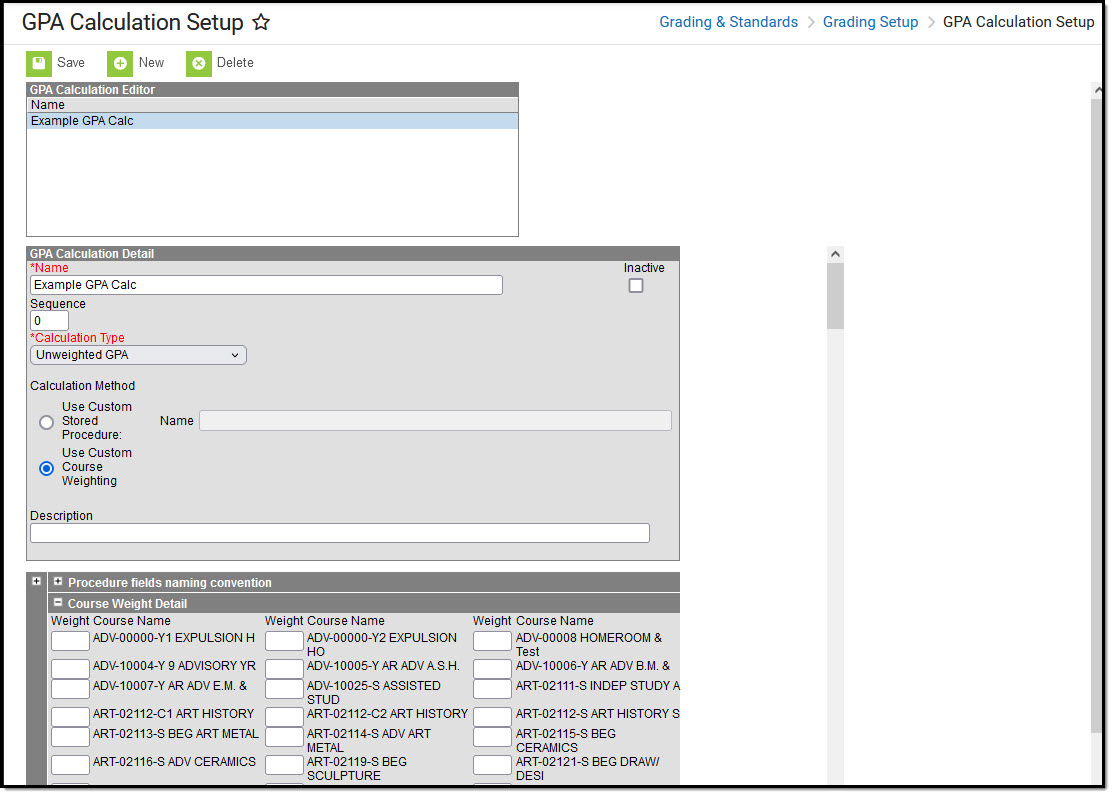Screen dimensions: 1112x795
Task: Click the green New plus icon
Action: coord(120,63)
